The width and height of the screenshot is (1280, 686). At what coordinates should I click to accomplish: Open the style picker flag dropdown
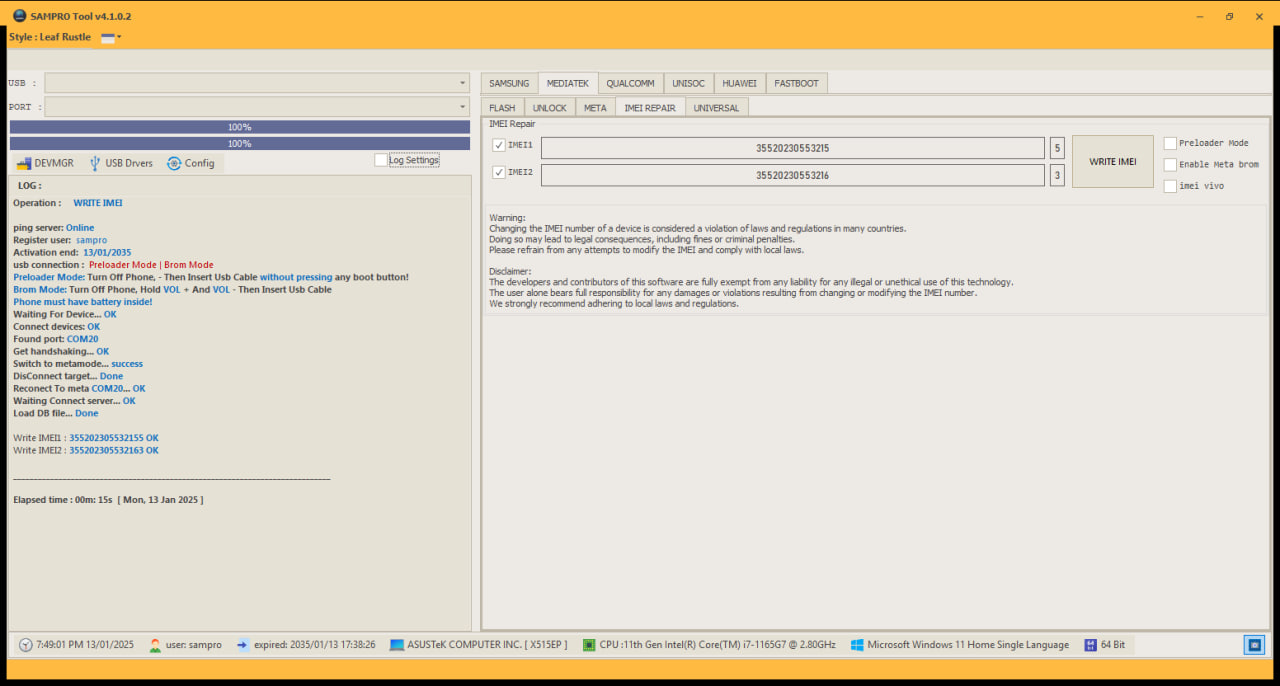111,37
